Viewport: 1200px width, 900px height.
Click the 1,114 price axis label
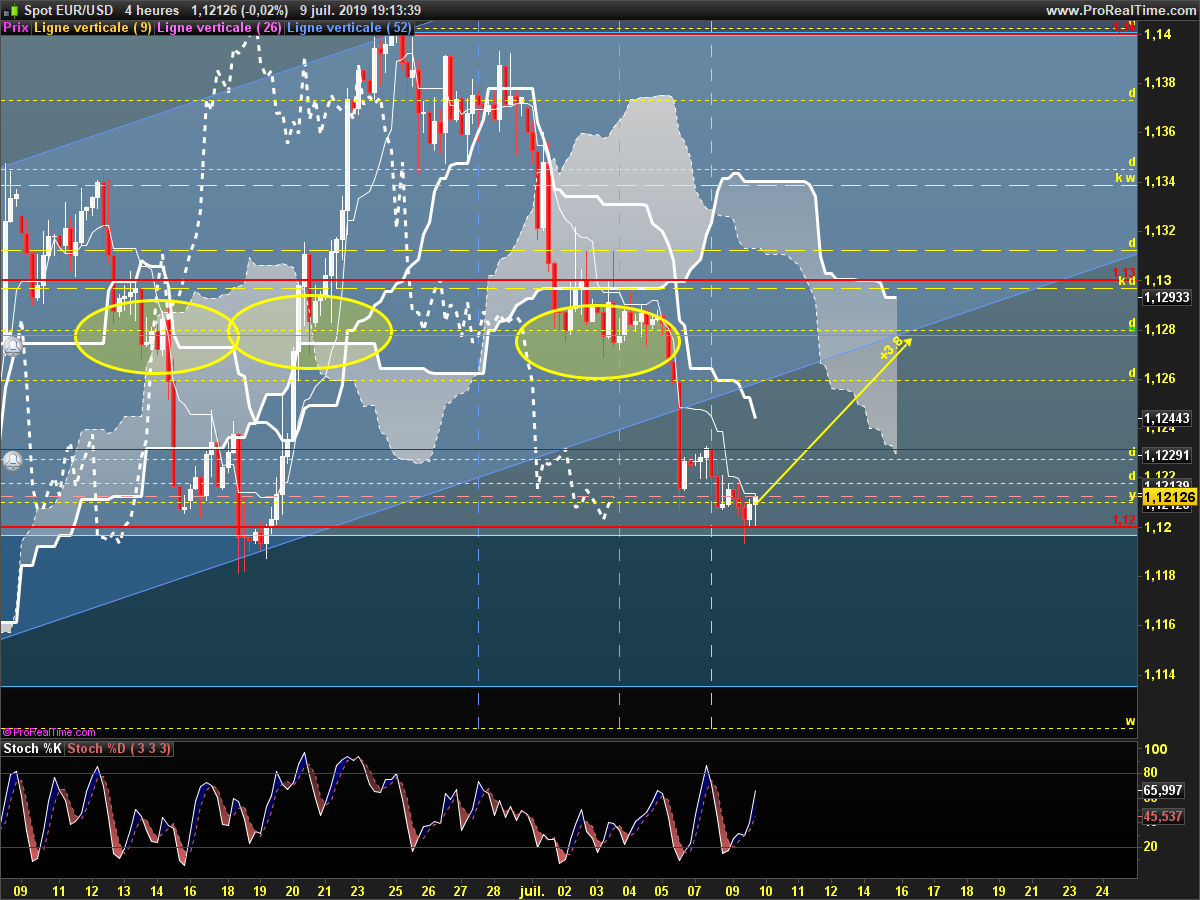pyautogui.click(x=1159, y=674)
